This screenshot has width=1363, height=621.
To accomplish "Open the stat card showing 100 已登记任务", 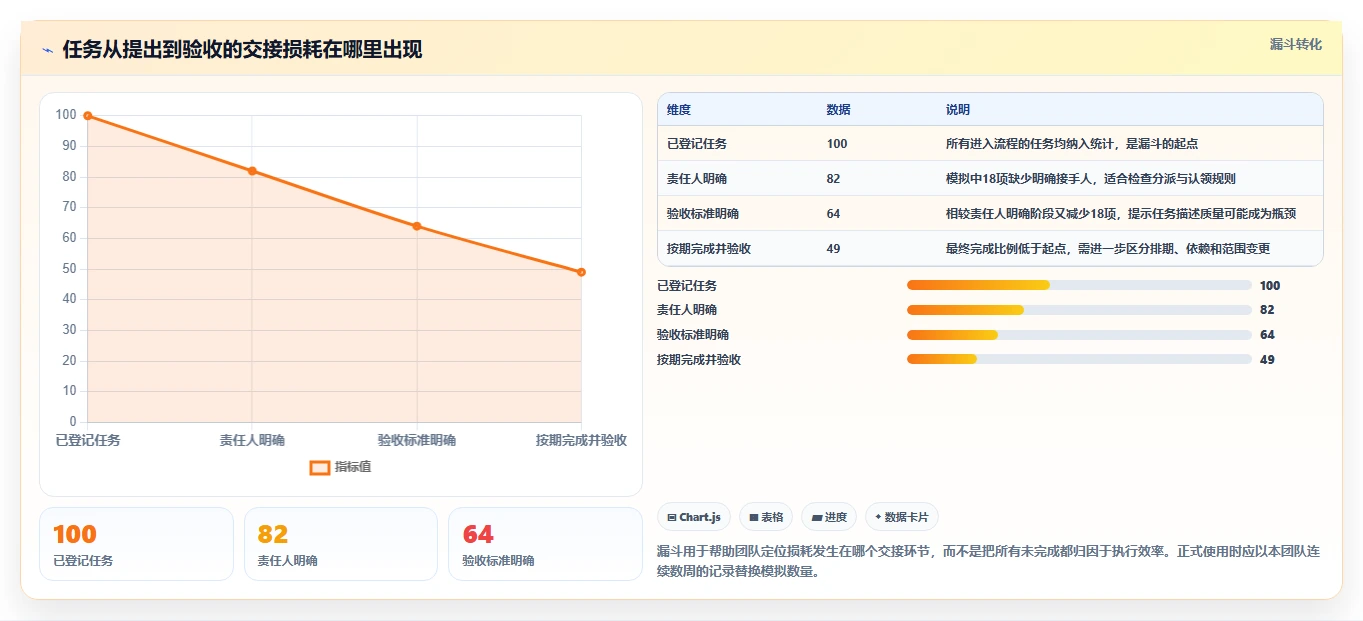I will 136,544.
